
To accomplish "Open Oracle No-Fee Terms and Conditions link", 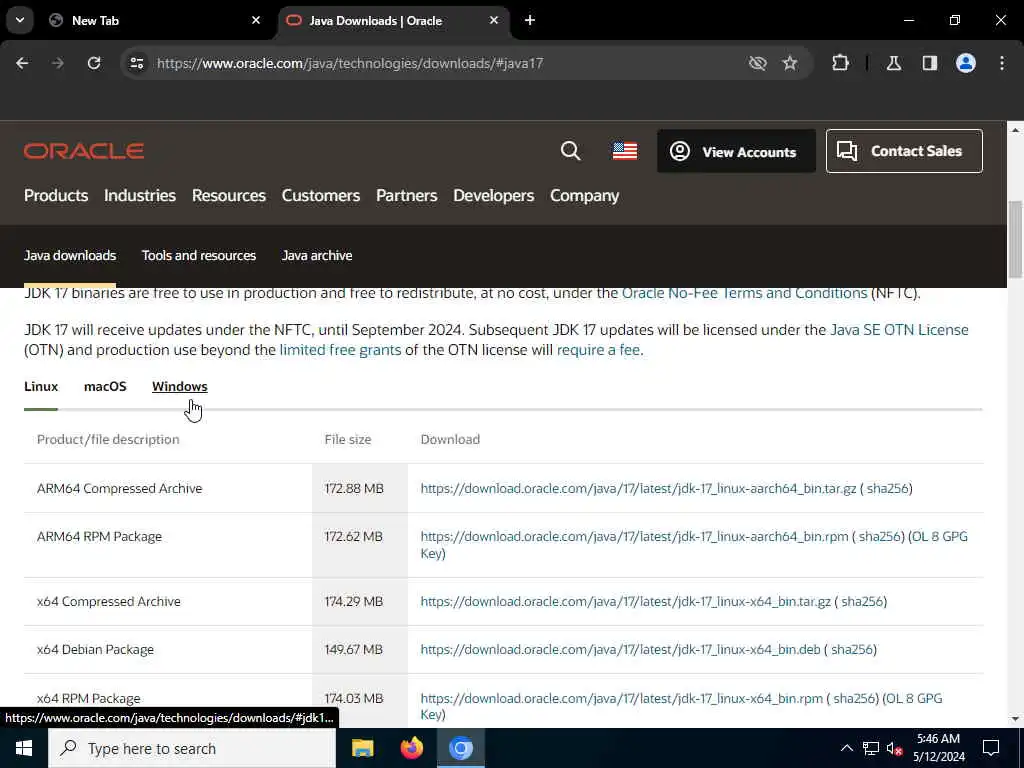I will pyautogui.click(x=744, y=293).
